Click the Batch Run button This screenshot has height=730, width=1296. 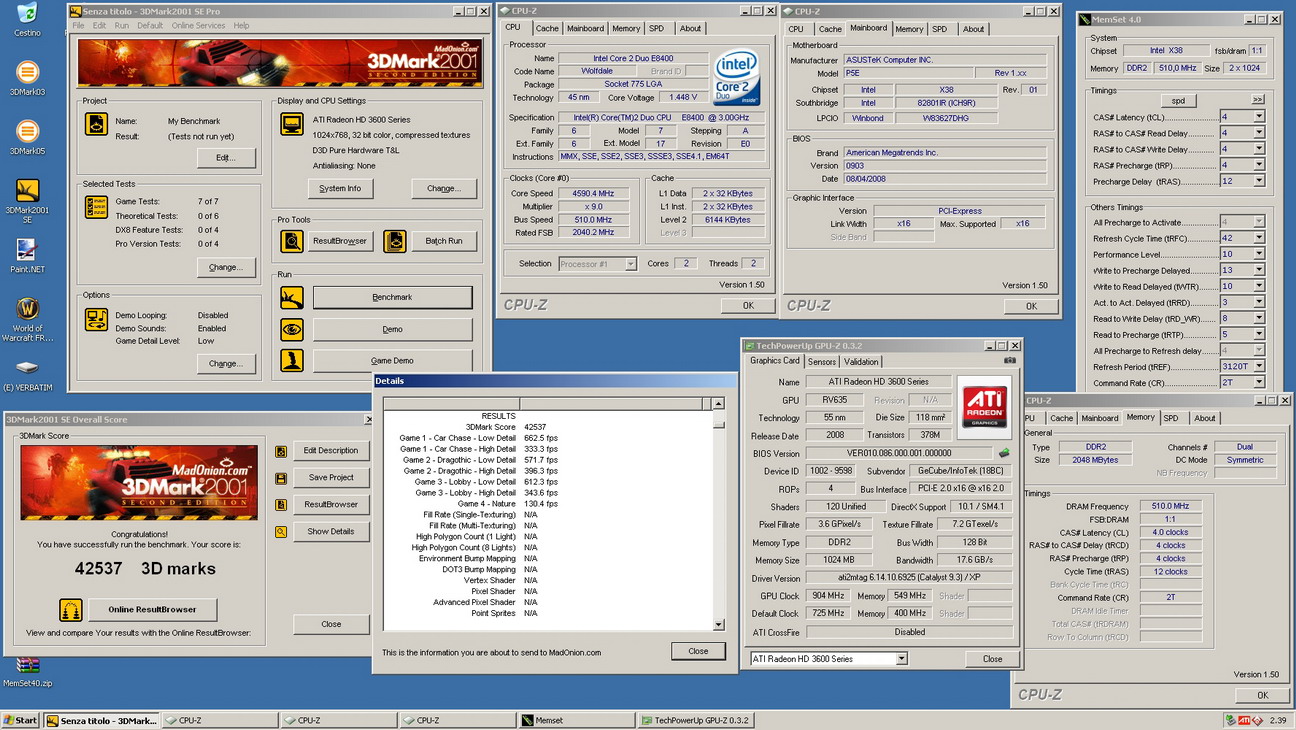(x=444, y=241)
